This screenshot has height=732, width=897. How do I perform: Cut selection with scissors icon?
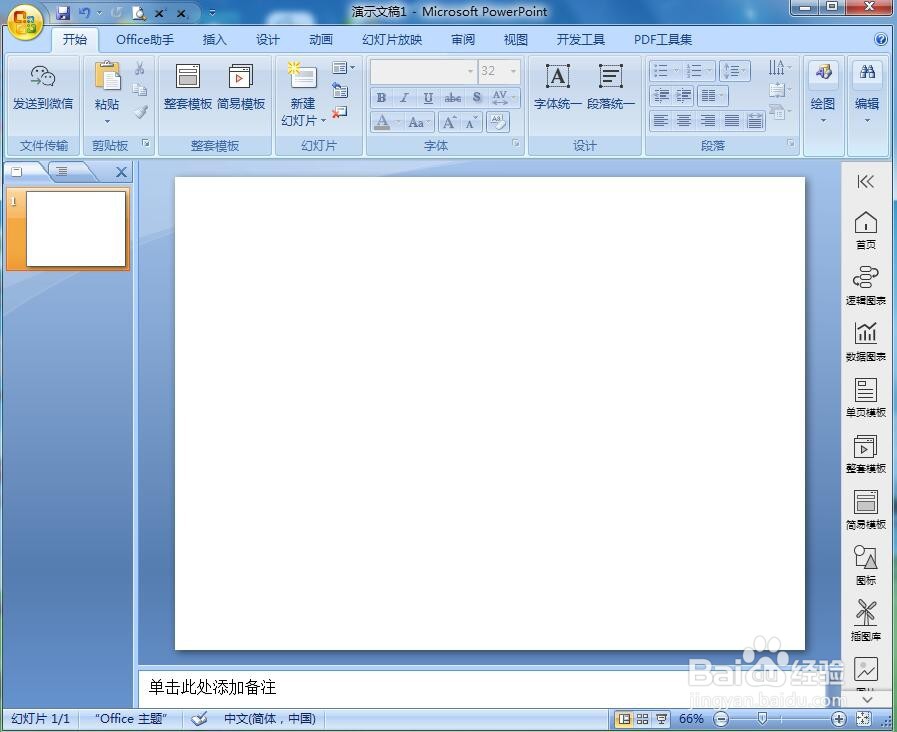coord(140,69)
